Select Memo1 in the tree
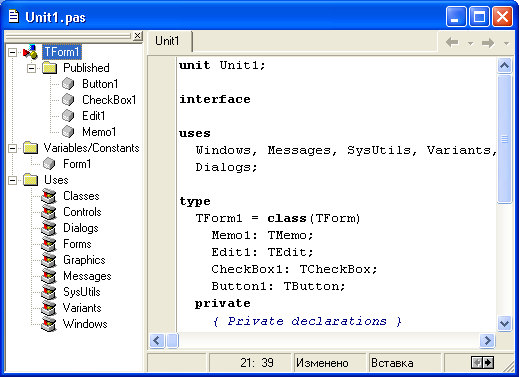Screen dimensions: 519x377 coord(99,132)
